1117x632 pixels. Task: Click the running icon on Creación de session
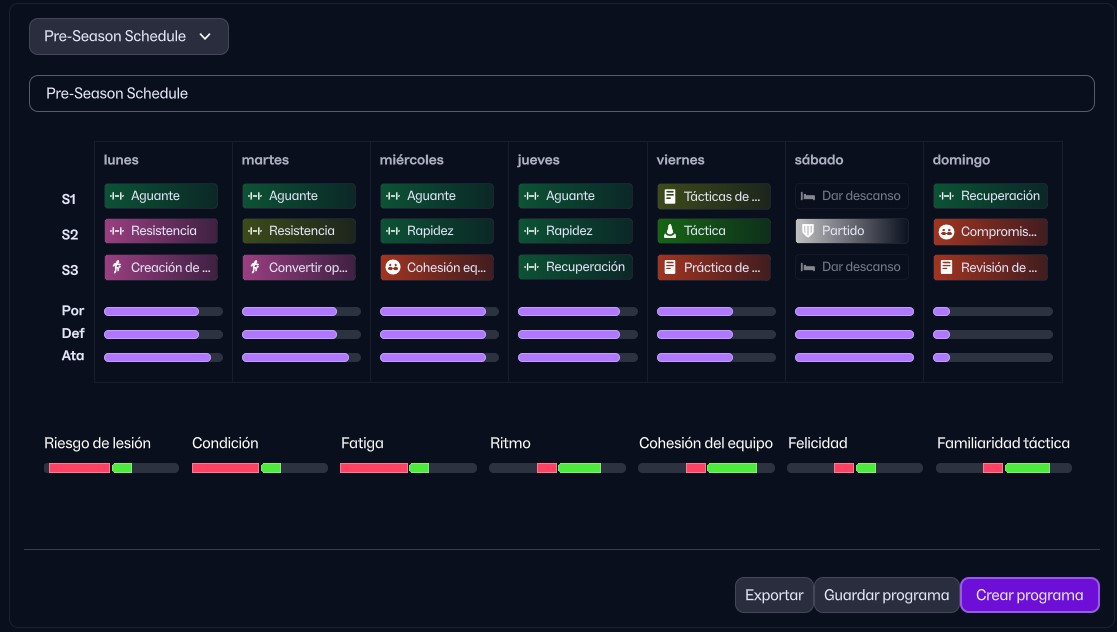(117, 267)
